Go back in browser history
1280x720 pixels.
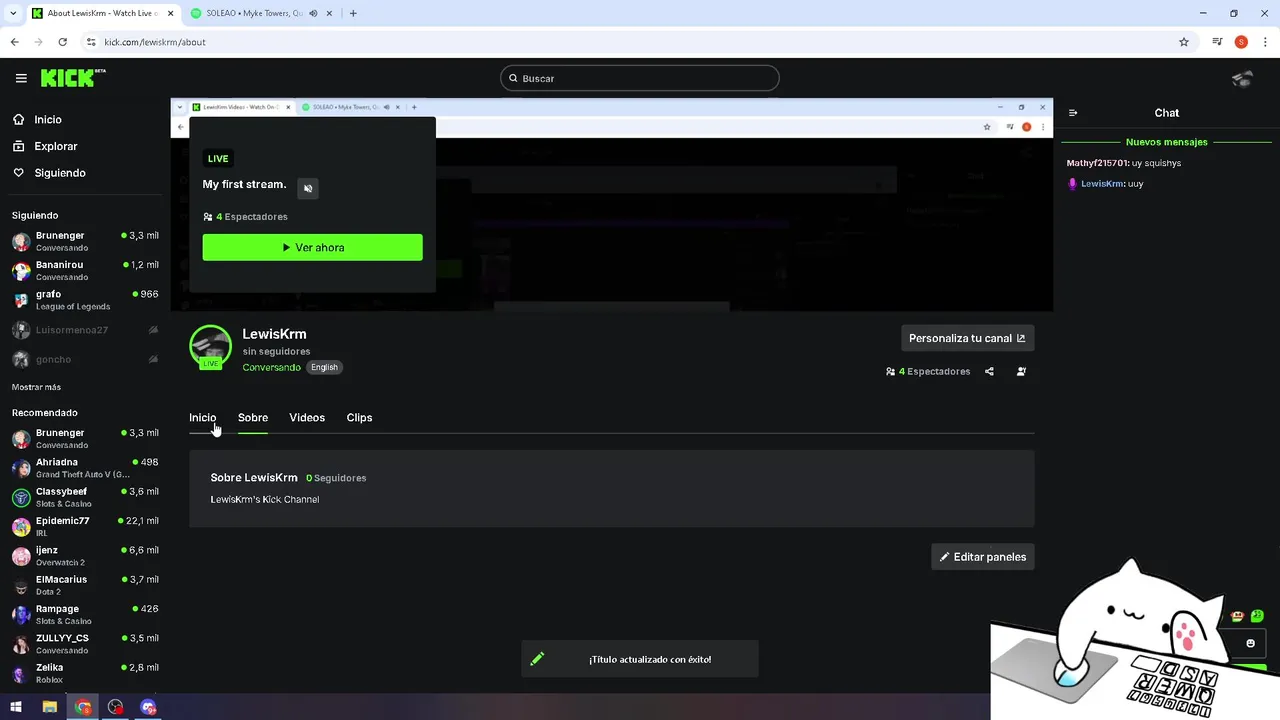[14, 42]
